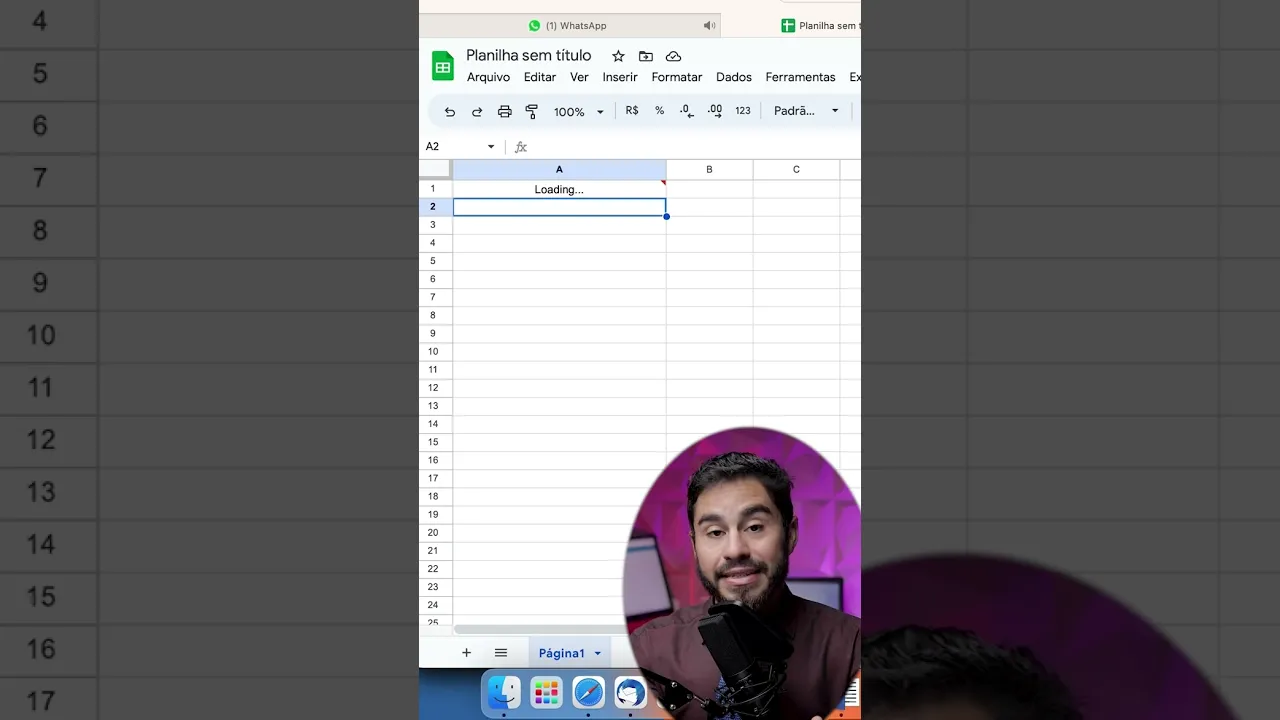1280x720 pixels.
Task: Select the Planilha sem título browser tab
Action: tap(820, 26)
